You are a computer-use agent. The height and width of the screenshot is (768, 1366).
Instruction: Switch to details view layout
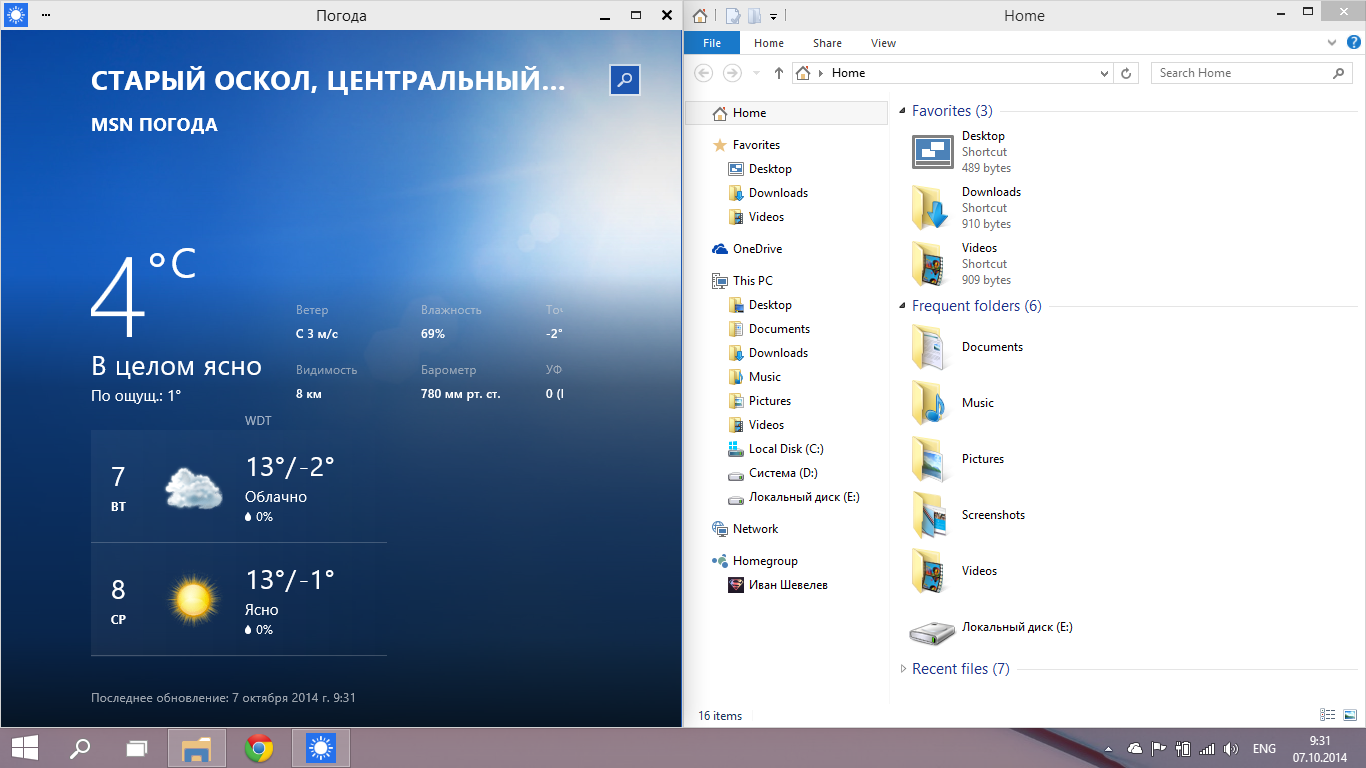click(x=1327, y=715)
